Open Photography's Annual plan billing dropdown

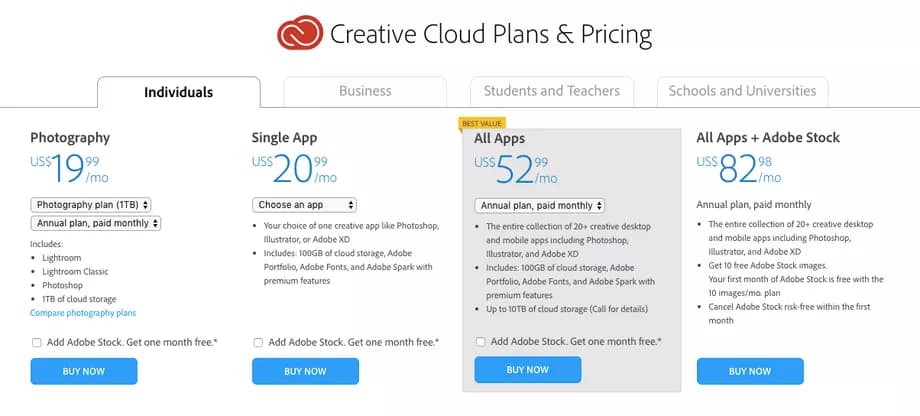pos(96,224)
